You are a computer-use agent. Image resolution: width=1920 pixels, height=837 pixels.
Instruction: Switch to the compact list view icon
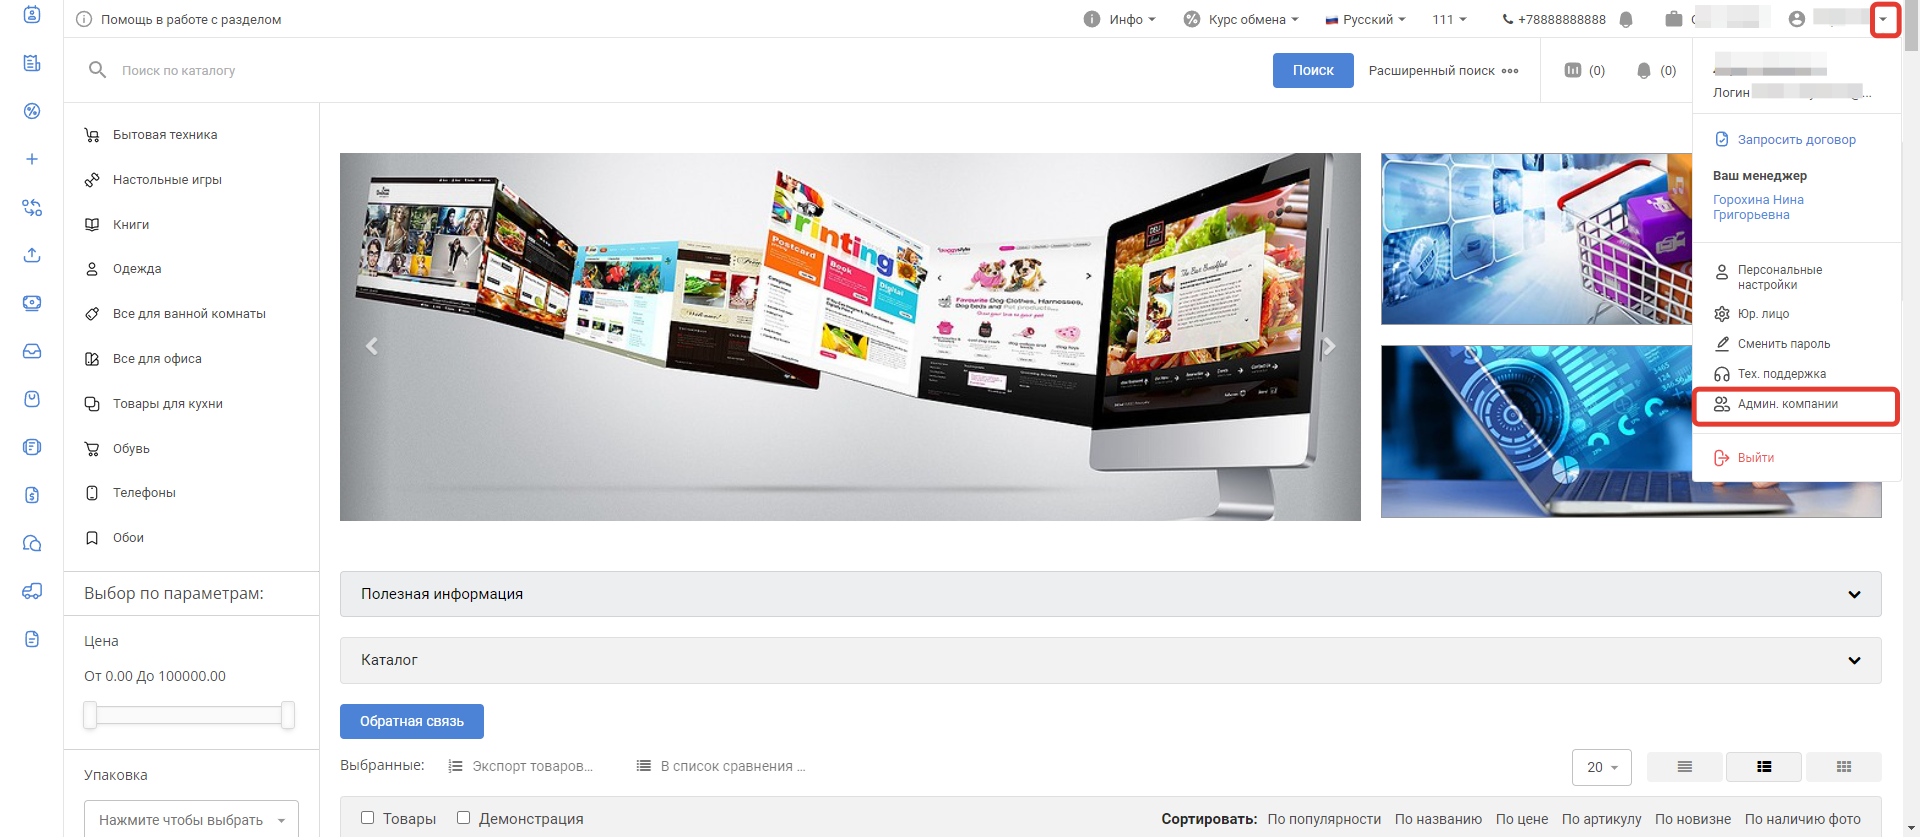(1684, 767)
